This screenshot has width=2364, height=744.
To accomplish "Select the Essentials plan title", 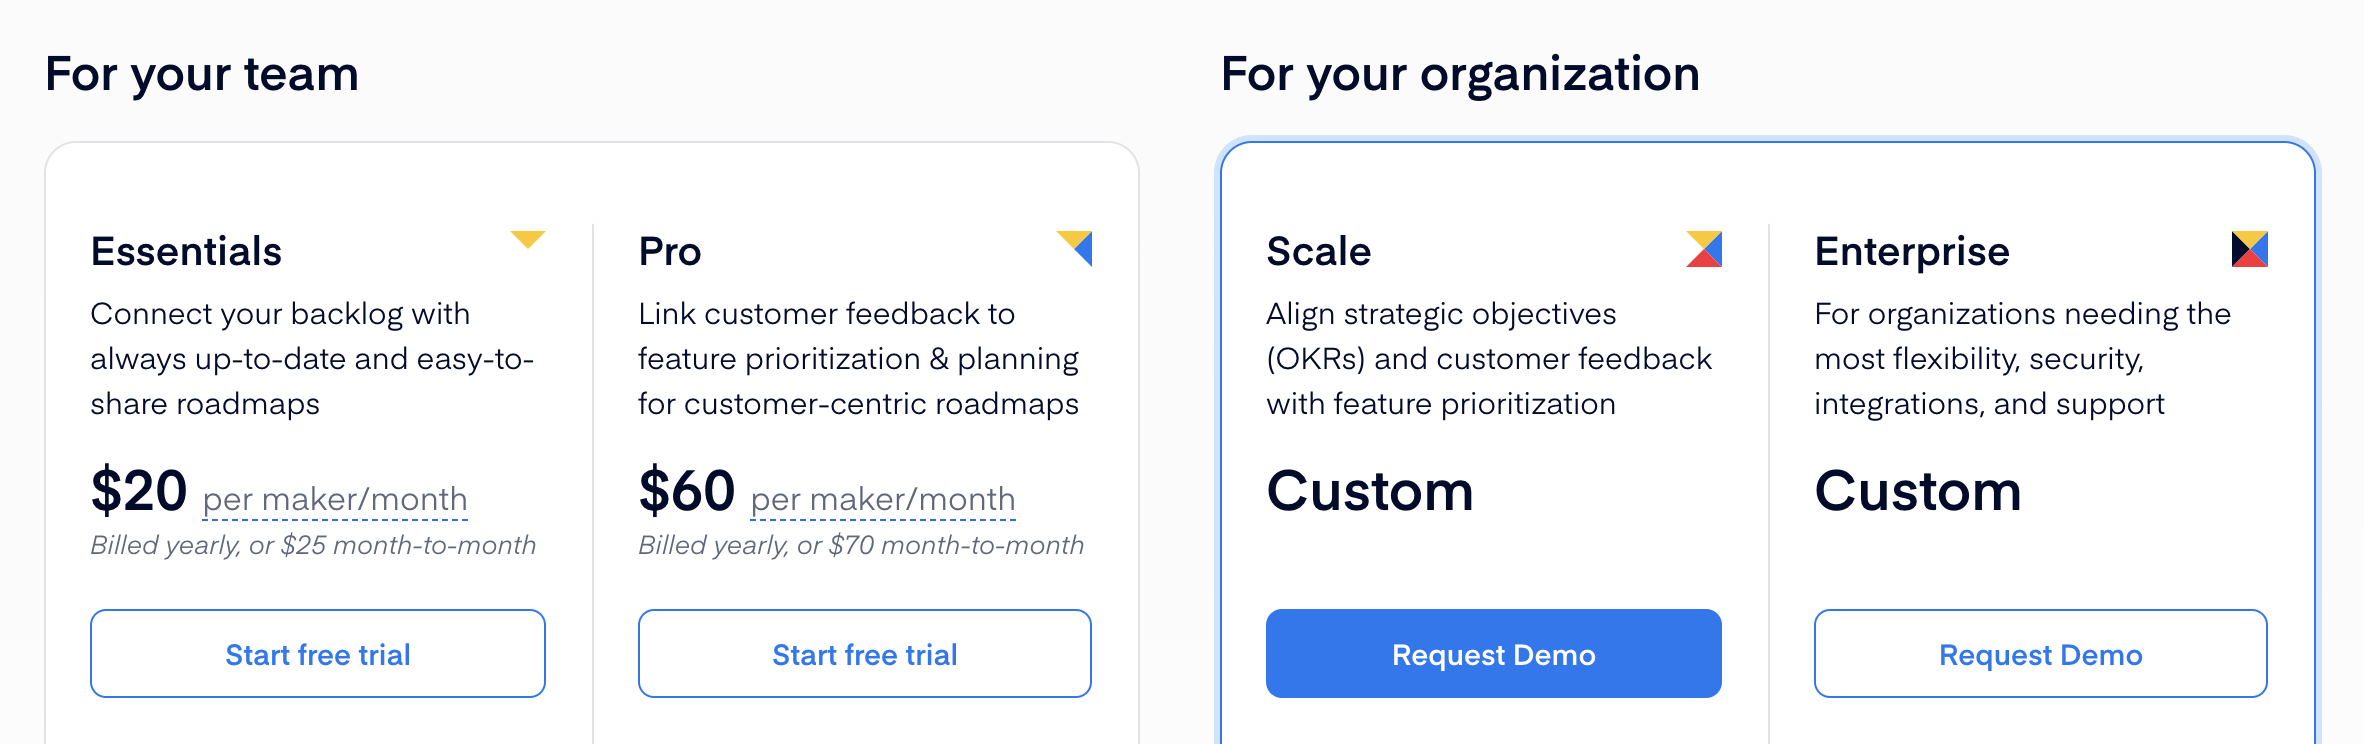I will pyautogui.click(x=186, y=250).
